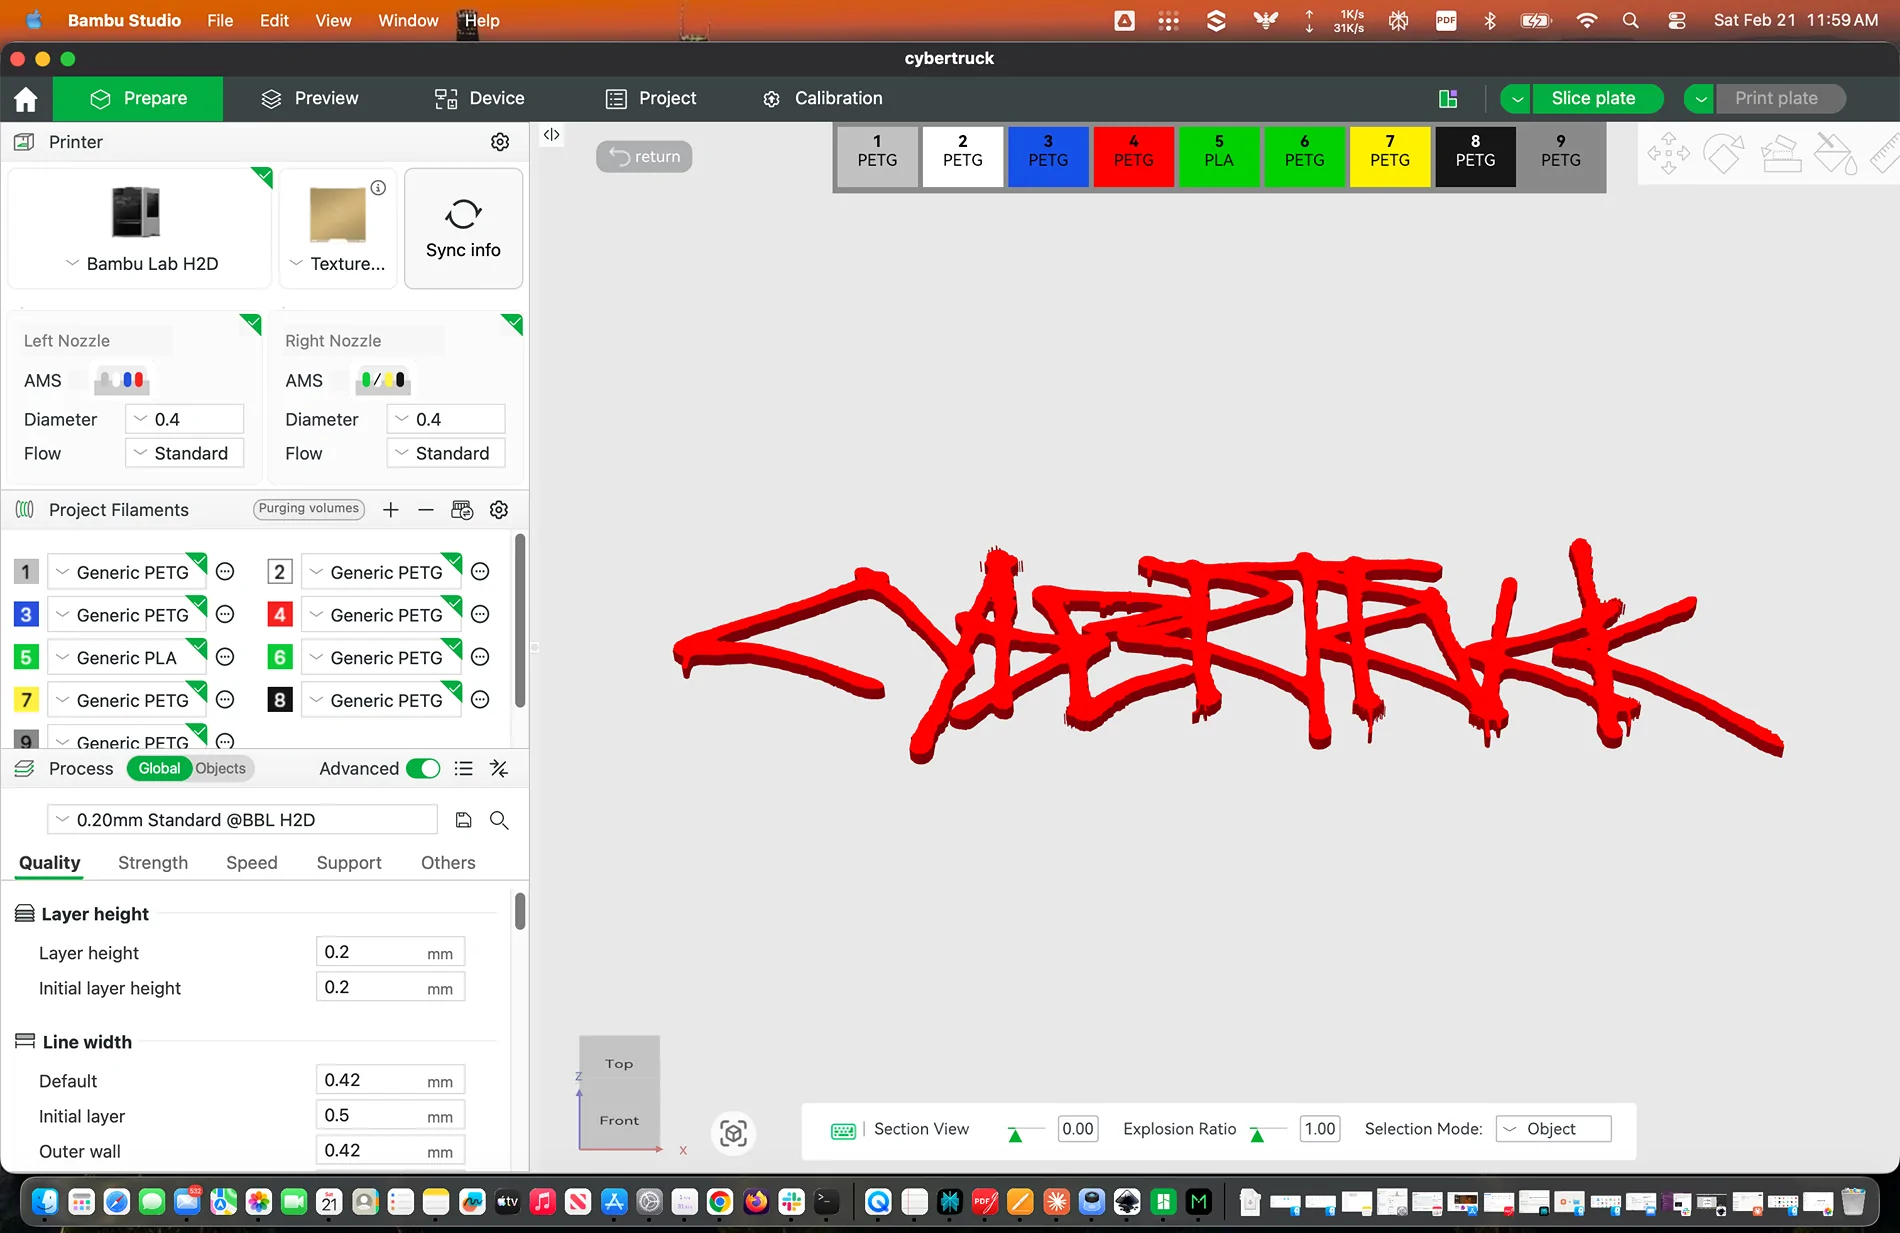The height and width of the screenshot is (1233, 1900).
Task: Select filament color 7 yellow PETG swatch
Action: tap(1390, 157)
